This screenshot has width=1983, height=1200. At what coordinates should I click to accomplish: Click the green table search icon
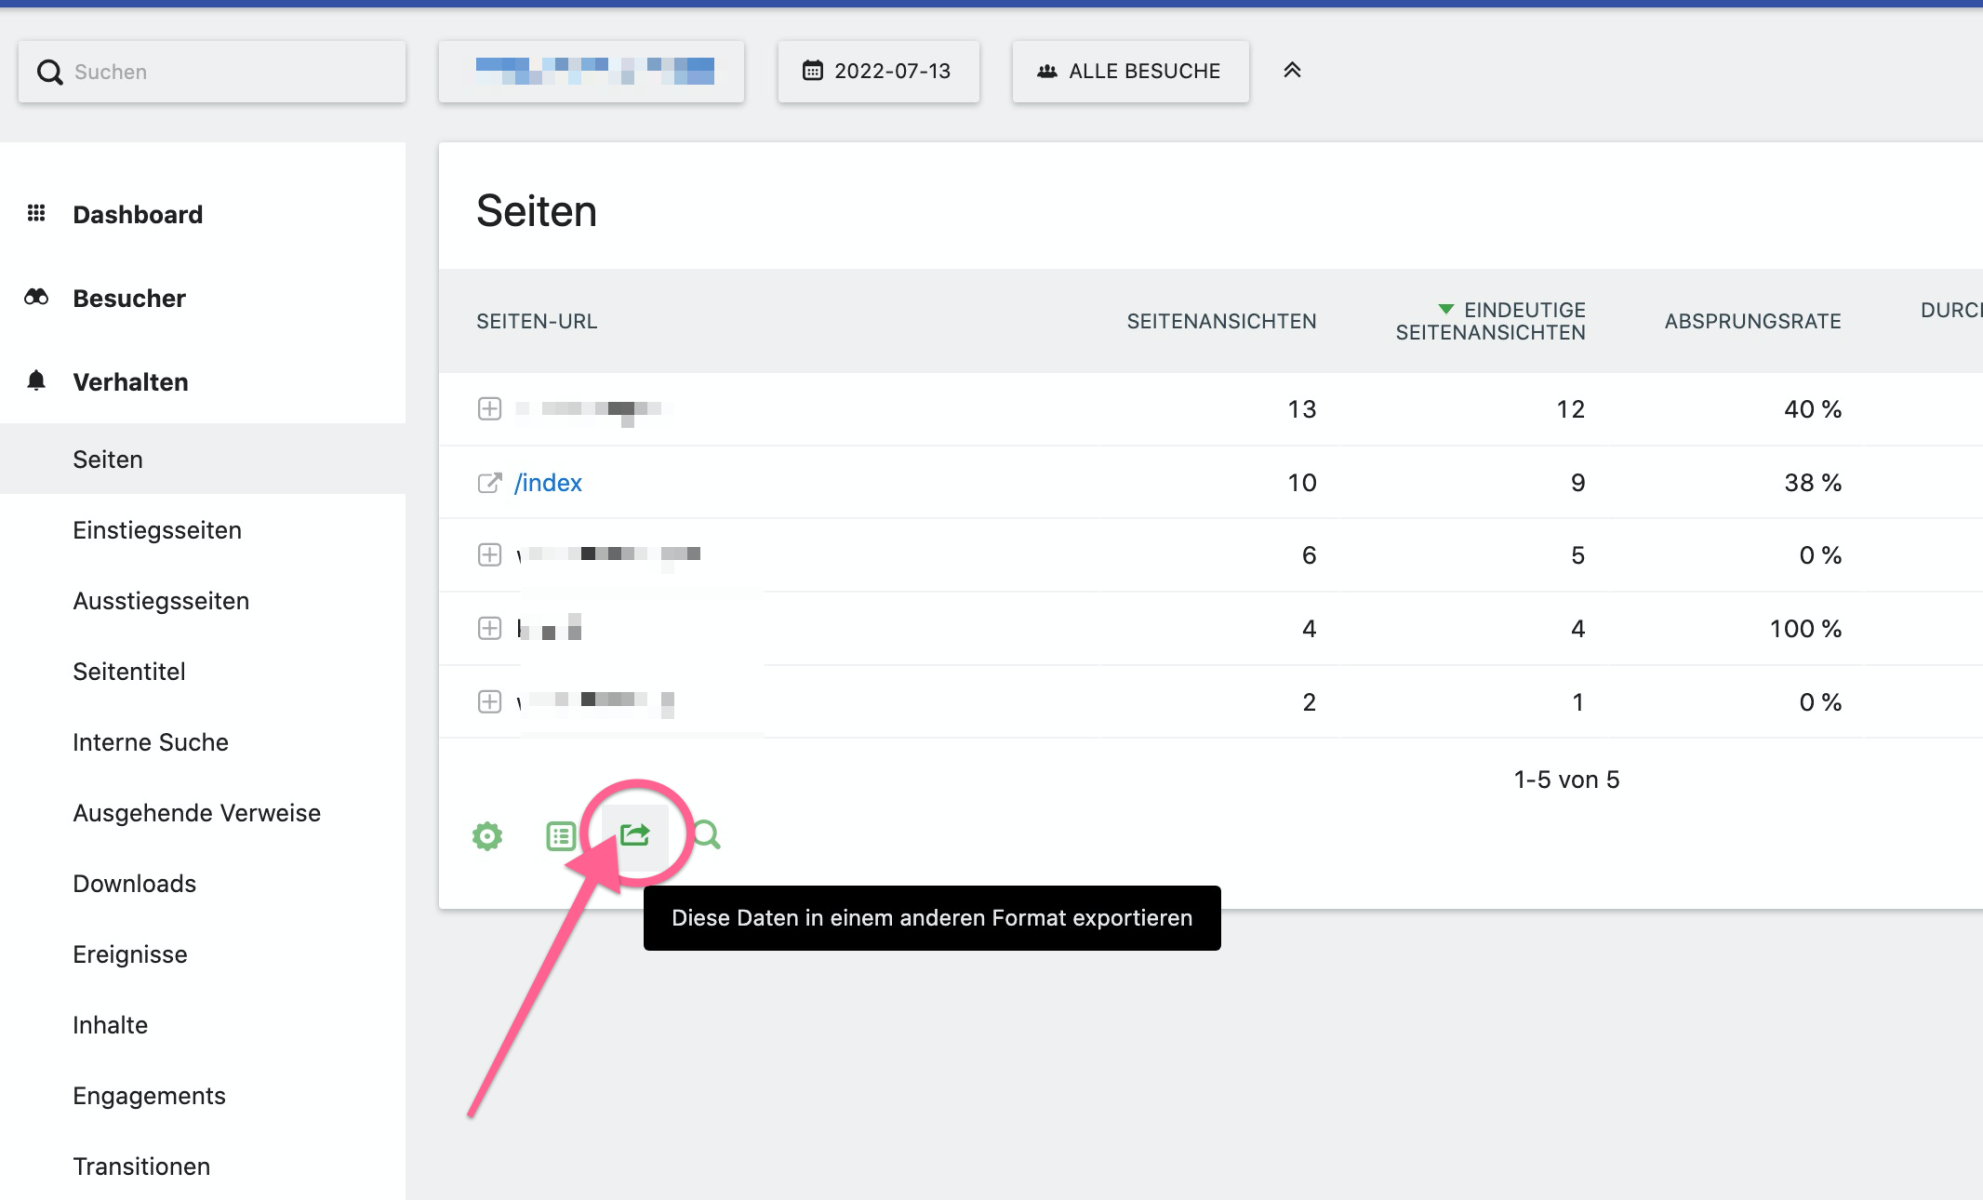(706, 834)
